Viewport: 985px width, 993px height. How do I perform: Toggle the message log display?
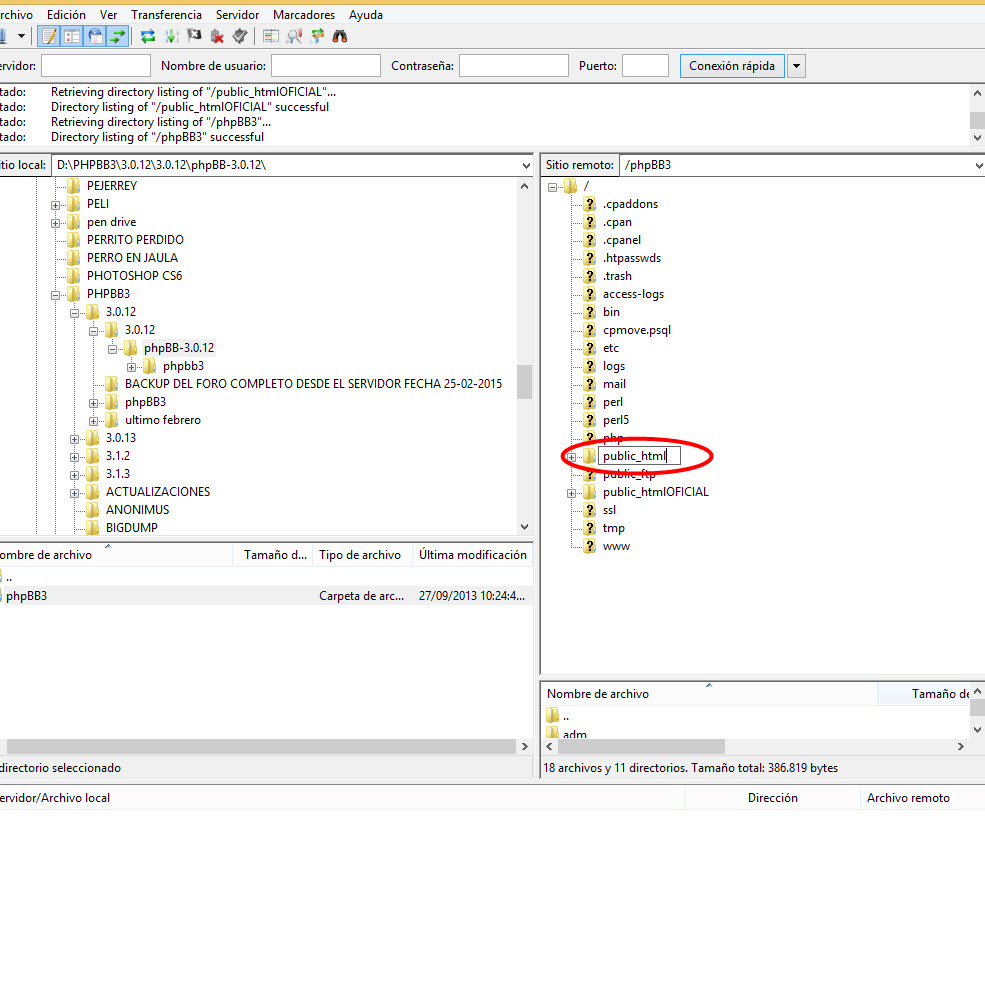(49, 36)
